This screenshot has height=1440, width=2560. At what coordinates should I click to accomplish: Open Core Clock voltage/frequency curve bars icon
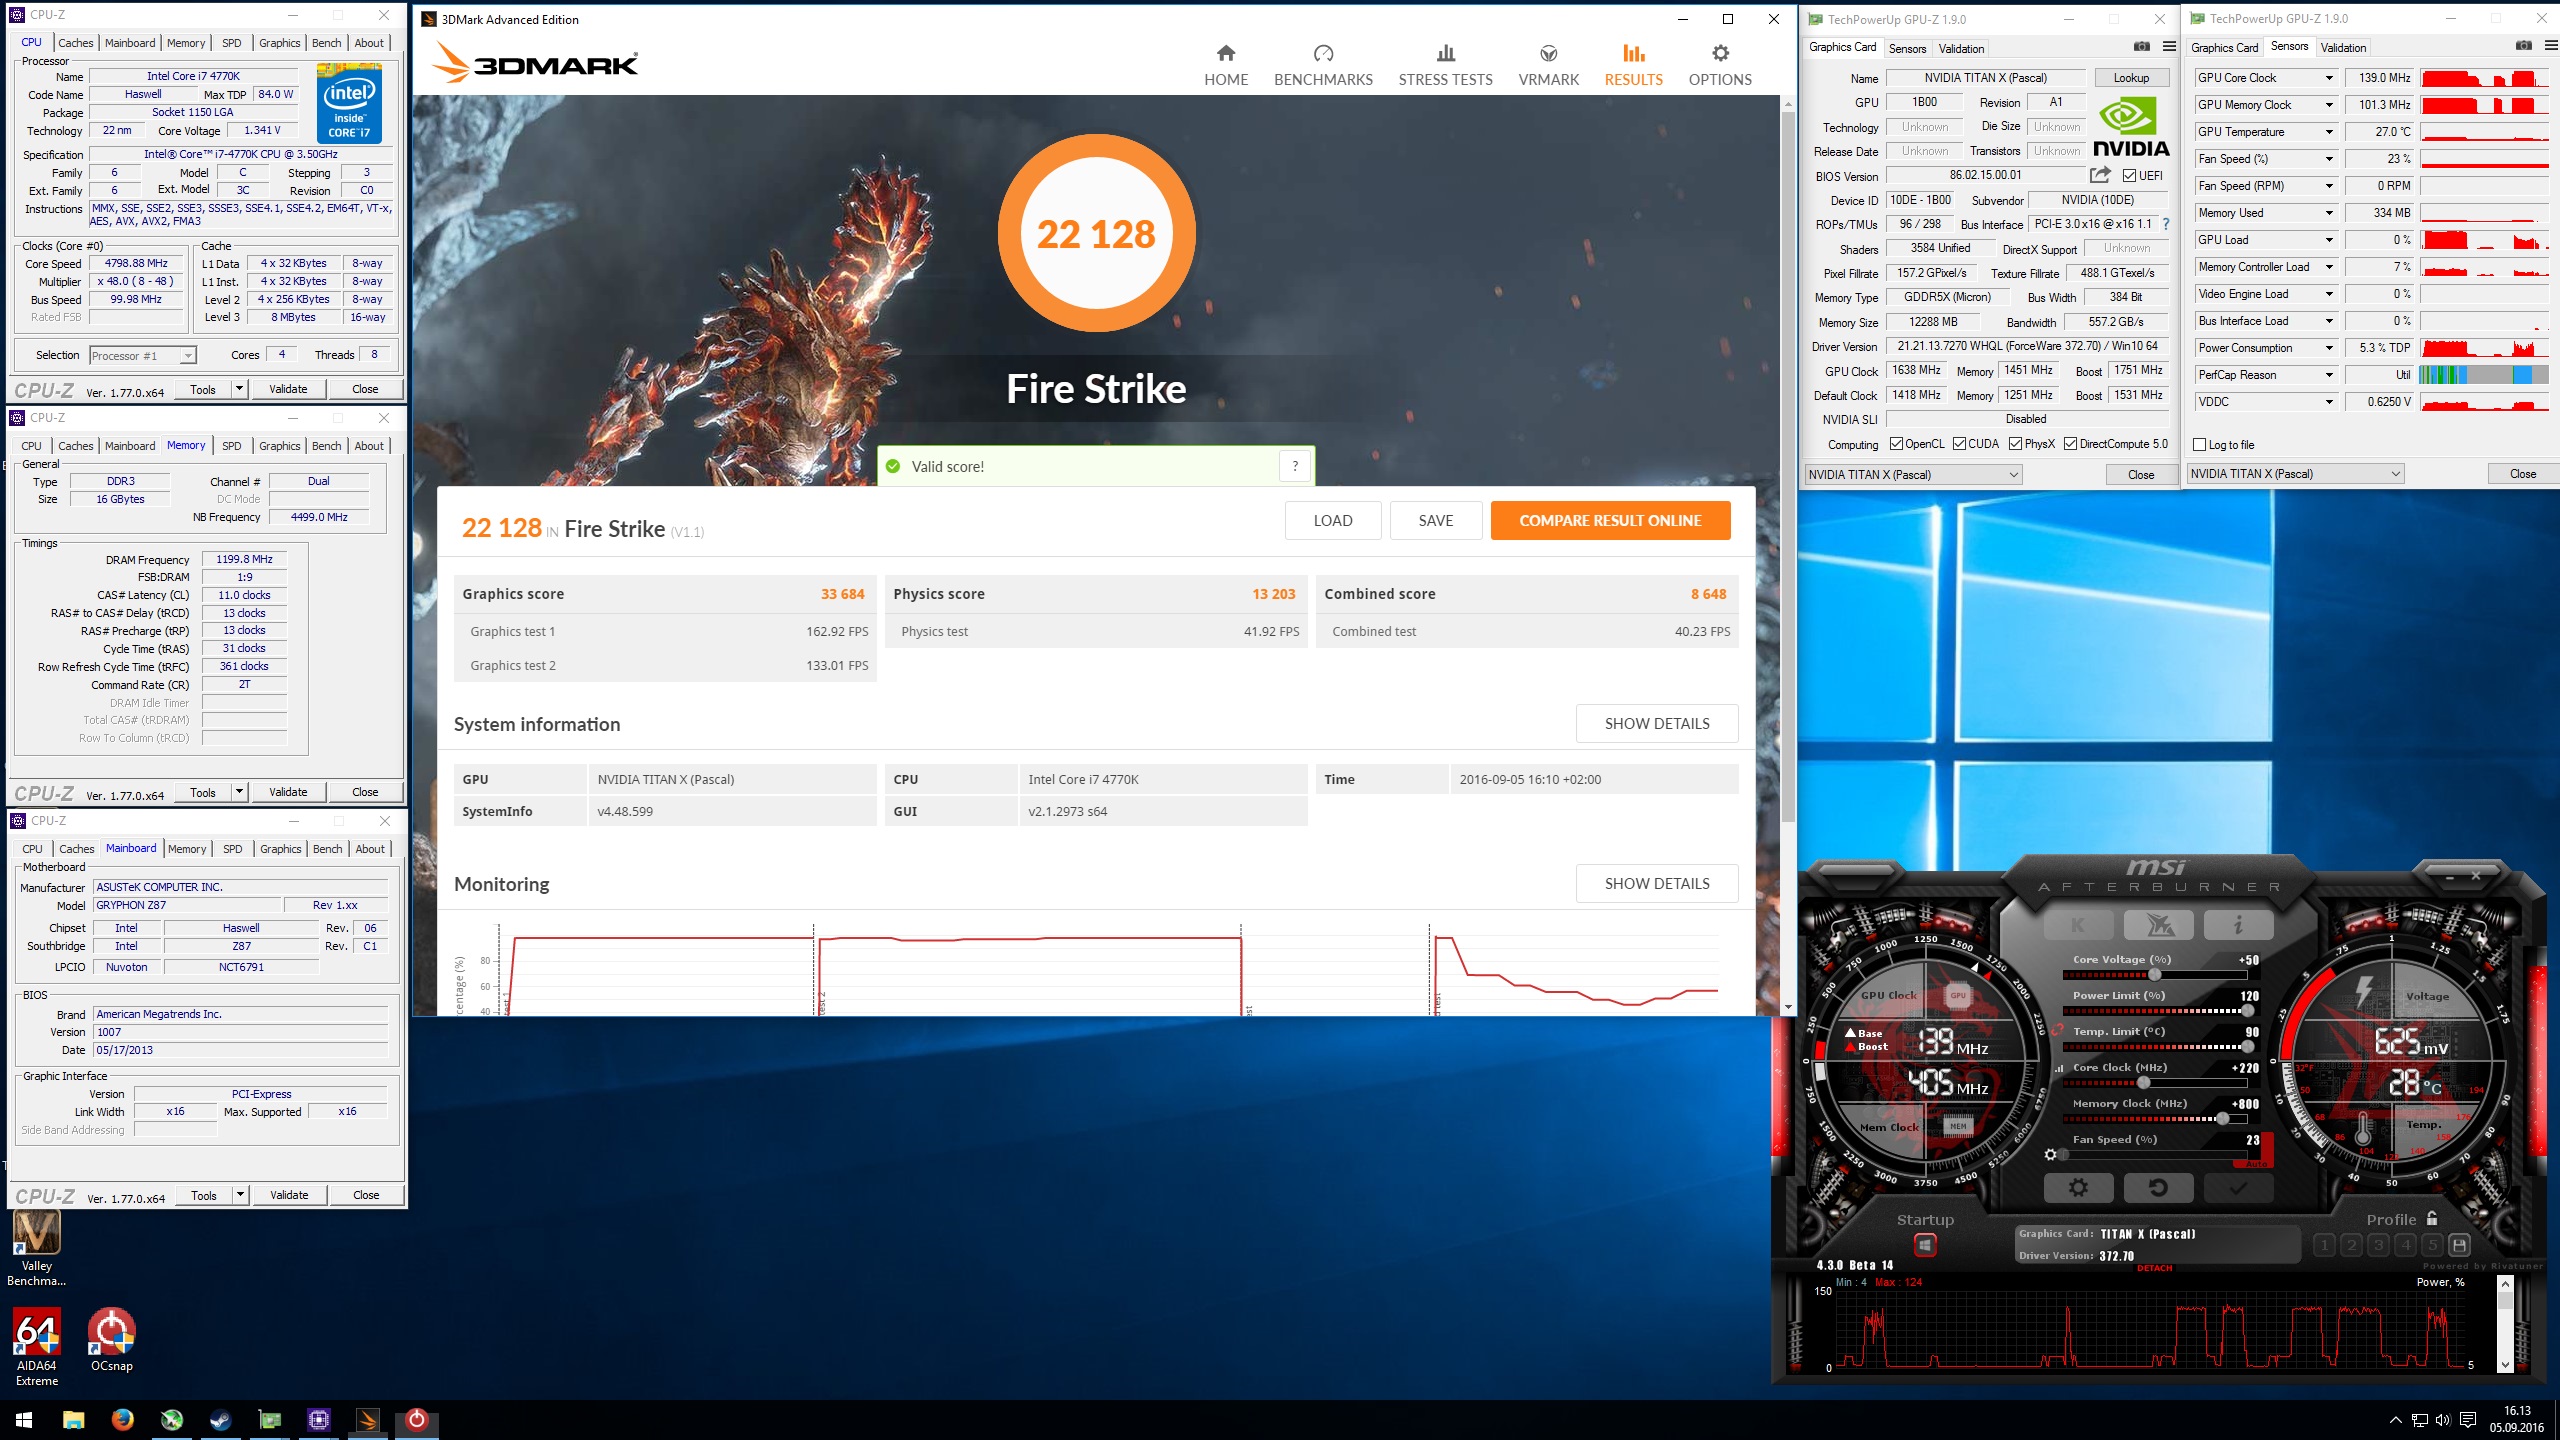click(2059, 1068)
